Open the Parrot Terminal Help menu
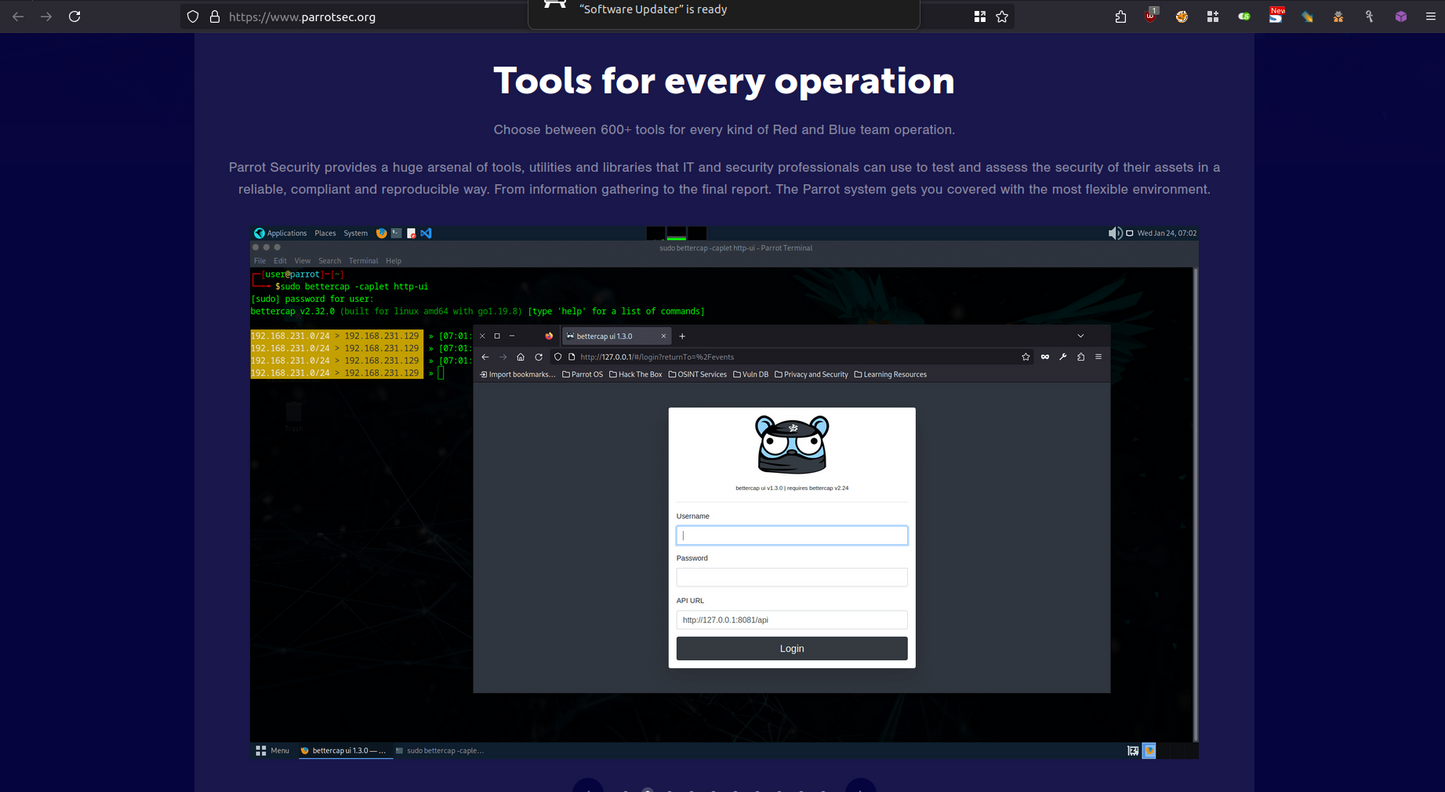The image size is (1445, 792). point(393,261)
